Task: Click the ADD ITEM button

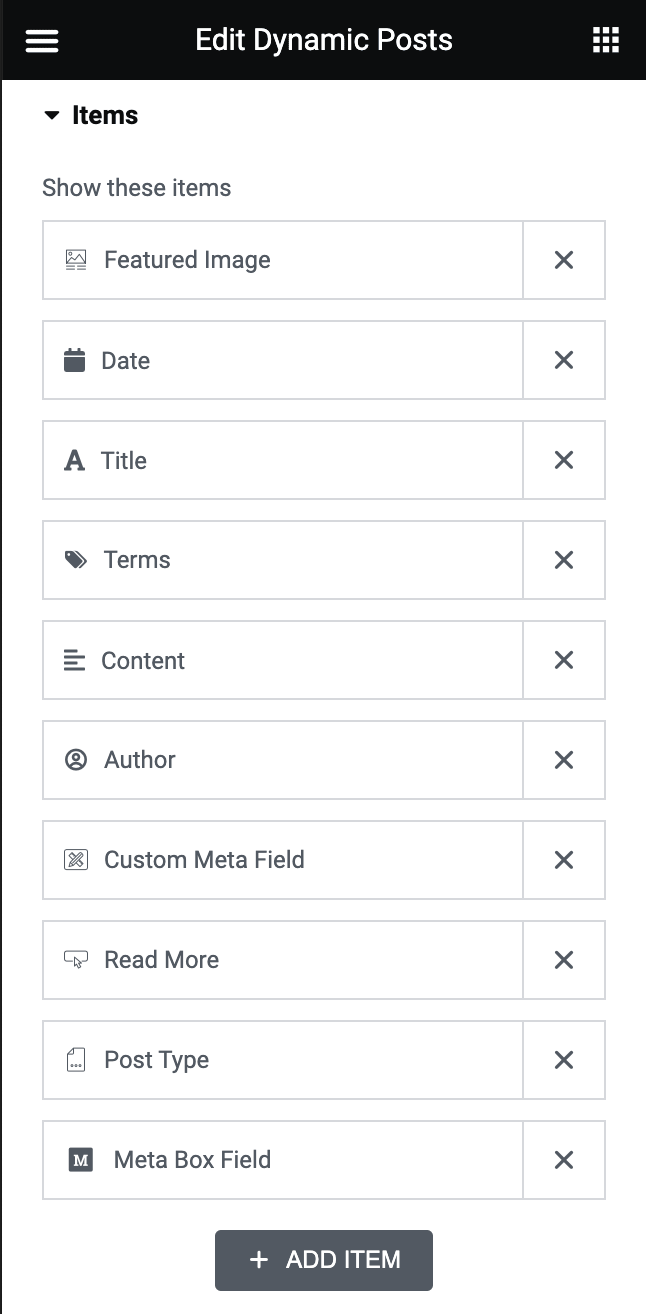Action: pyautogui.click(x=324, y=1260)
